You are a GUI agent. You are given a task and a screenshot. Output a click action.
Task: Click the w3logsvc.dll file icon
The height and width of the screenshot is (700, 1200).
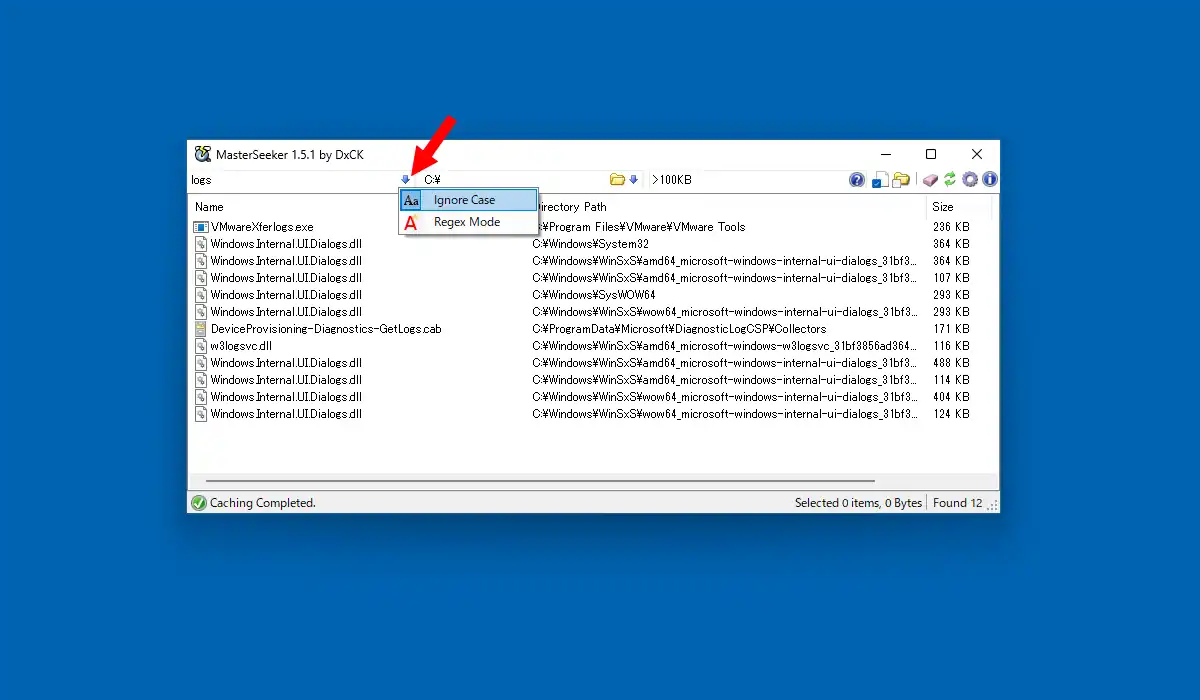200,346
